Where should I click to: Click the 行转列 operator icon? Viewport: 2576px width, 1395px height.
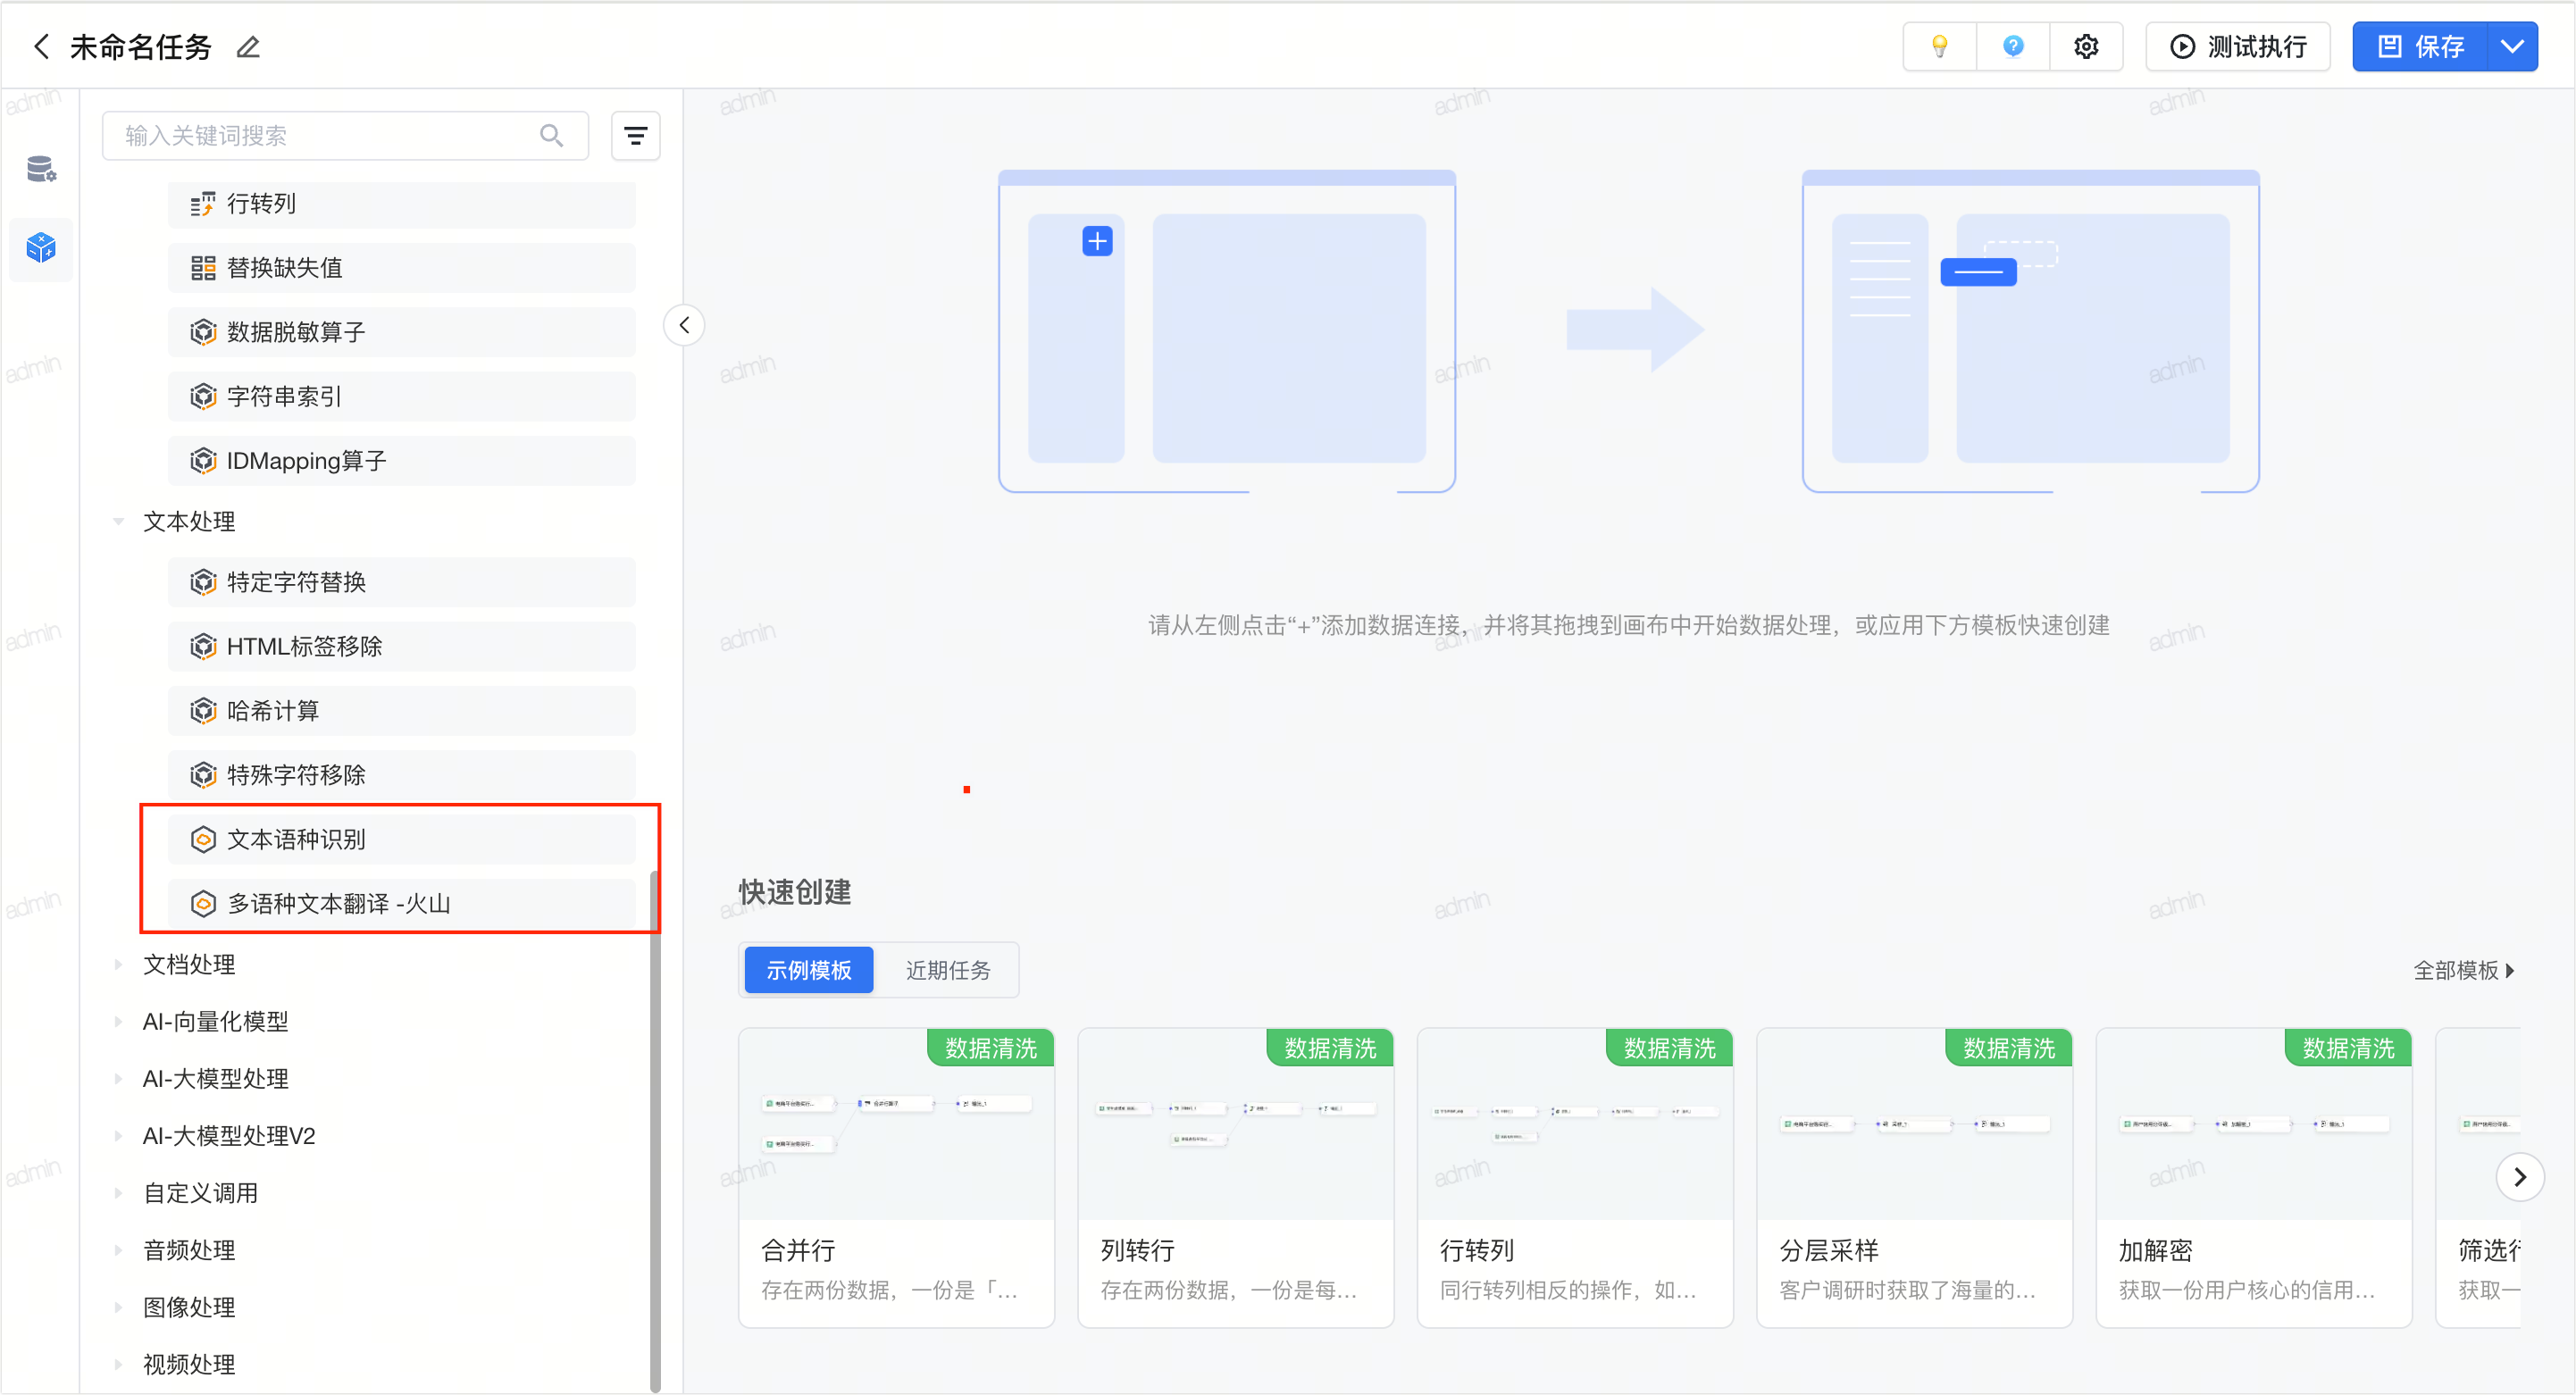click(203, 204)
